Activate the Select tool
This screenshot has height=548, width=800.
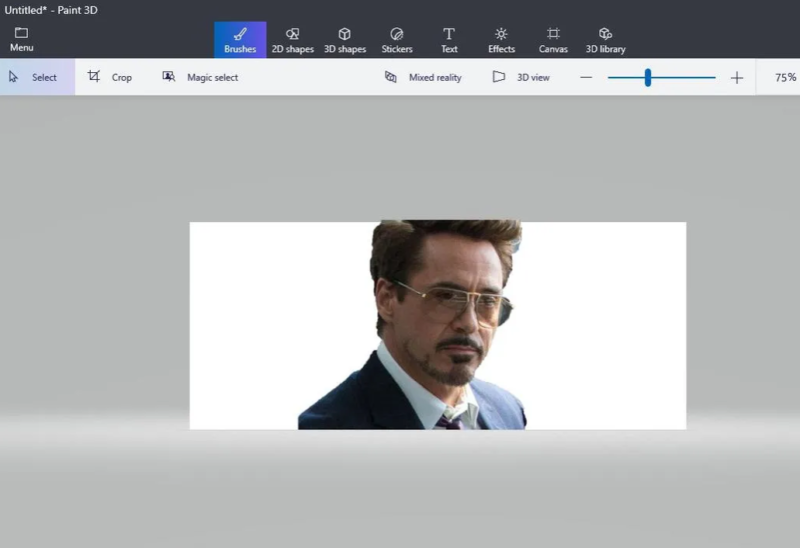point(37,77)
